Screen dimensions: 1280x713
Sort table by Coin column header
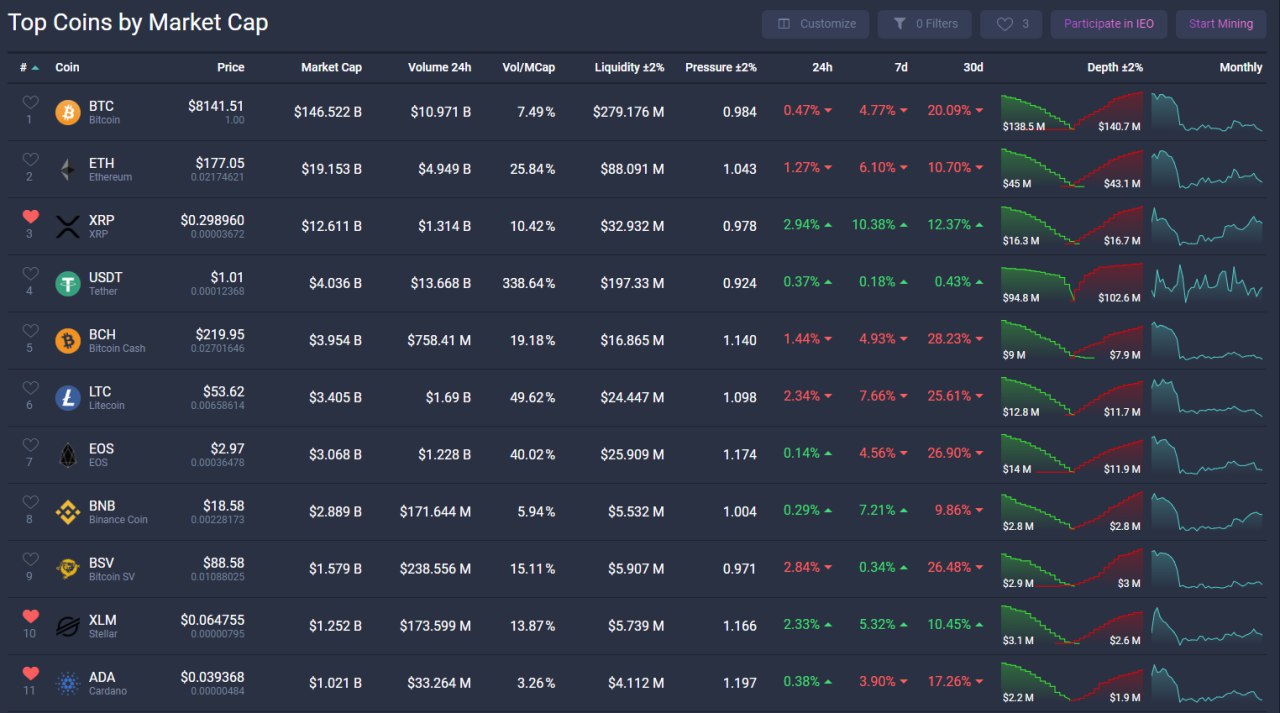tap(67, 67)
